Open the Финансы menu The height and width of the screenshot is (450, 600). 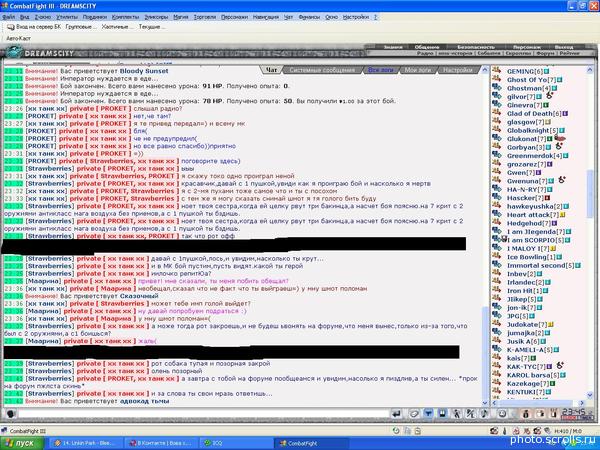pos(309,17)
